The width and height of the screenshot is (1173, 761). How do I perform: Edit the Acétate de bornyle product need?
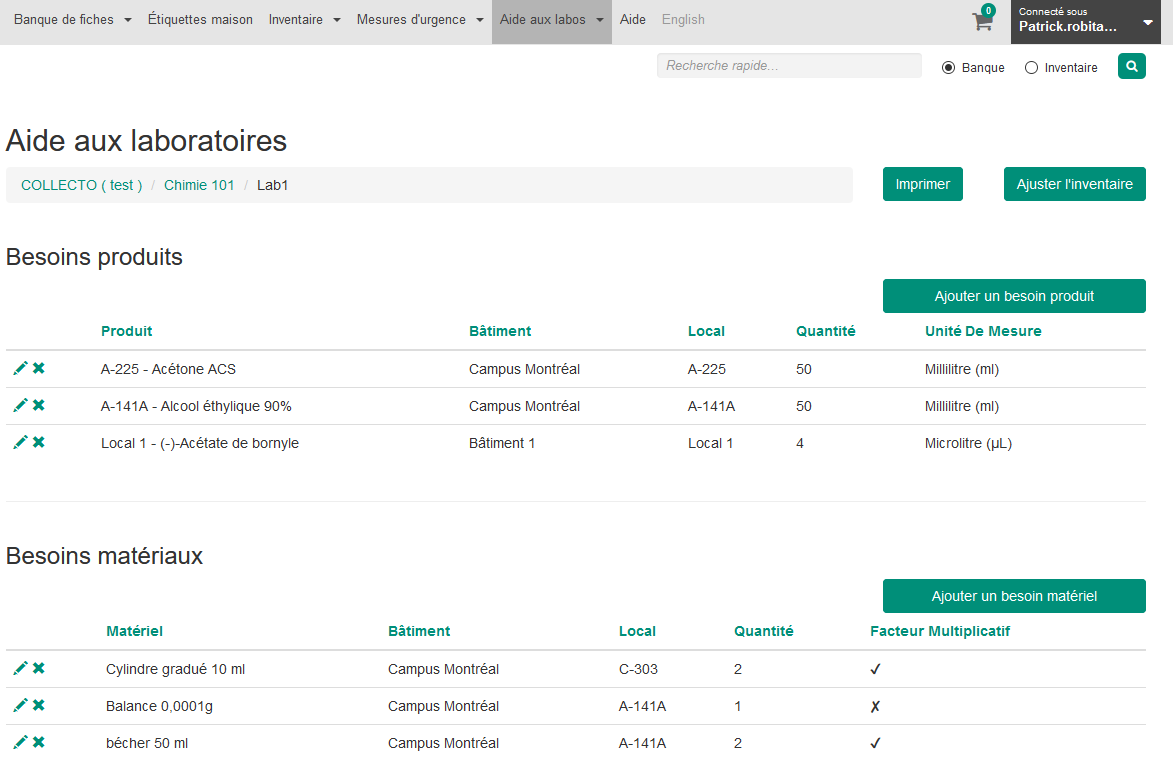20,443
